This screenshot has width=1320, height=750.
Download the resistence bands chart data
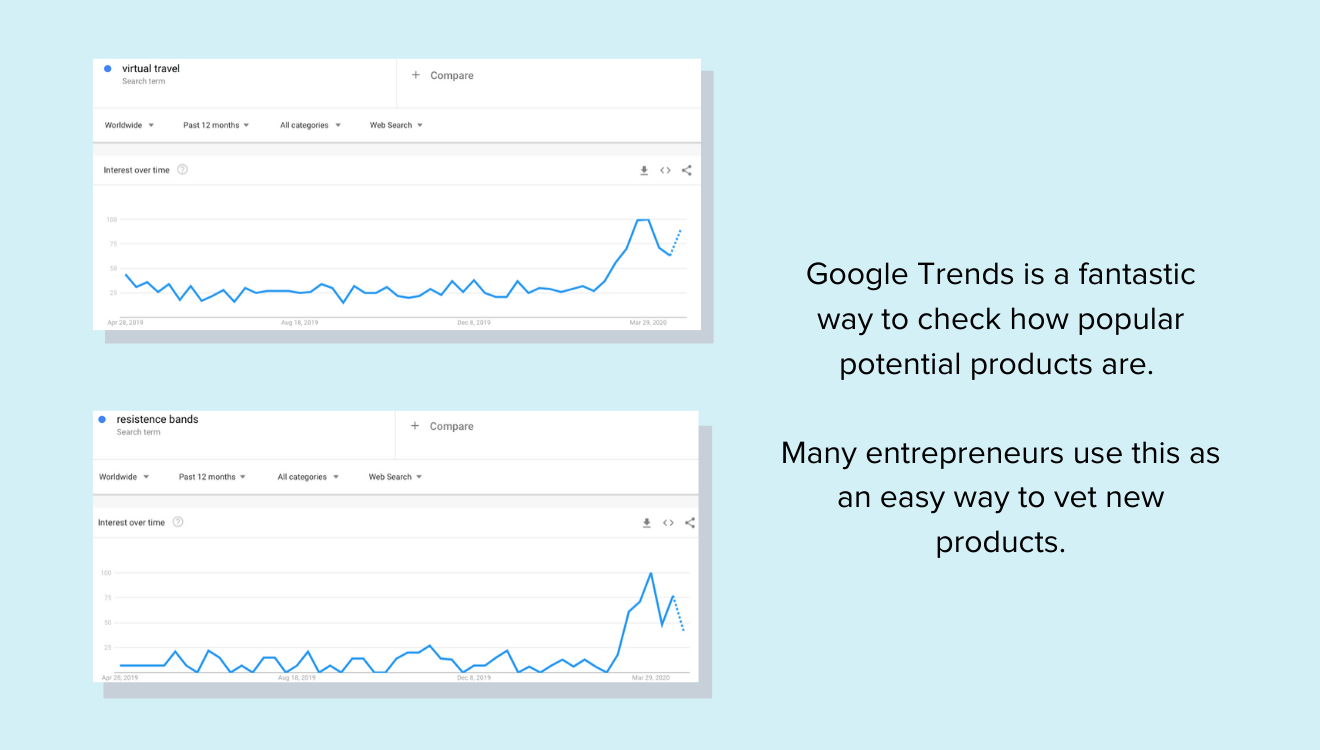click(x=647, y=523)
